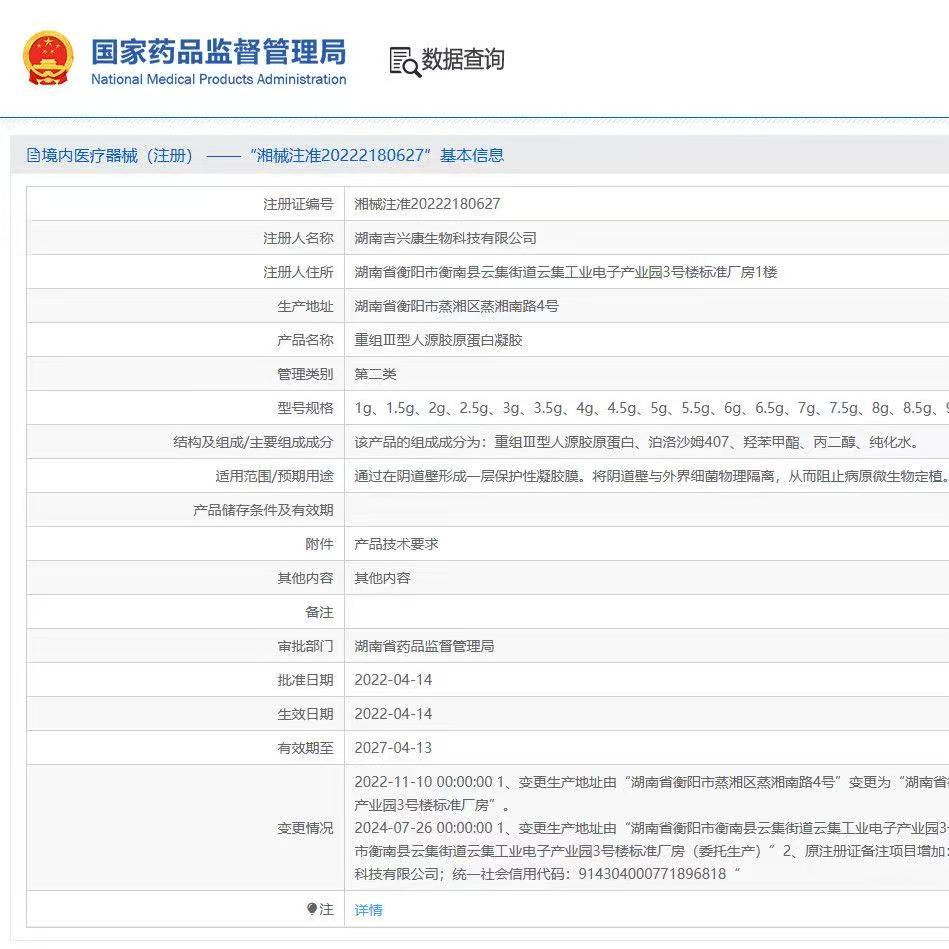
Task: Click the 2024-07-26 change record line
Action: (x=651, y=828)
